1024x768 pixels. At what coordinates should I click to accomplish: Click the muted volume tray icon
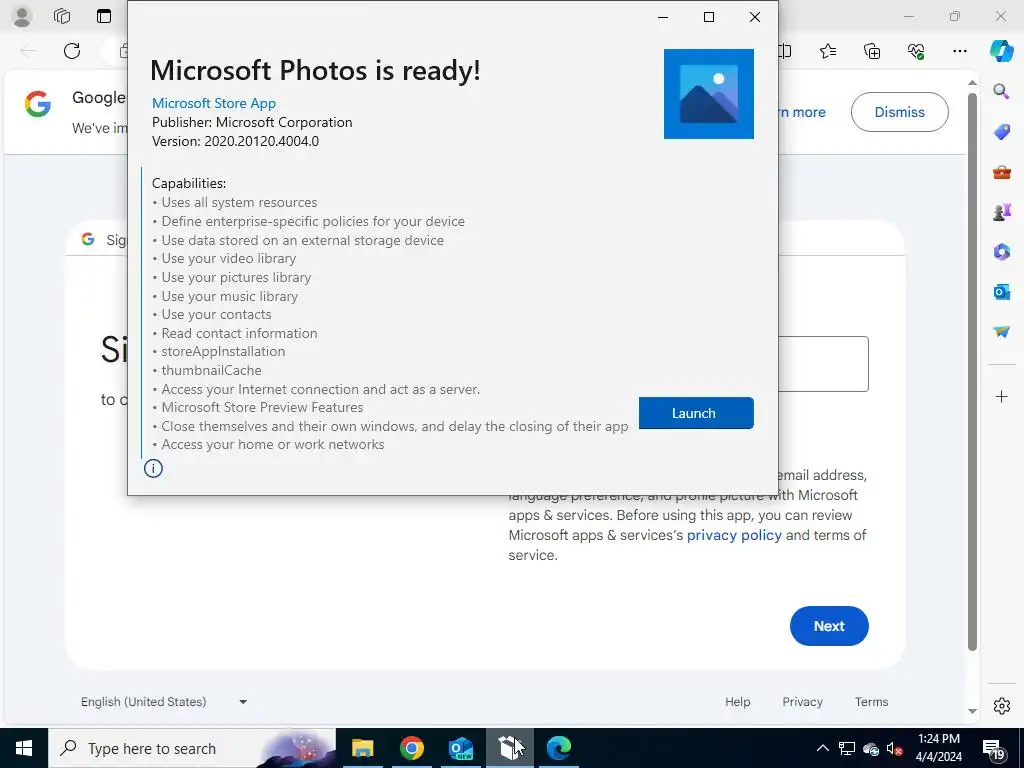[x=895, y=748]
